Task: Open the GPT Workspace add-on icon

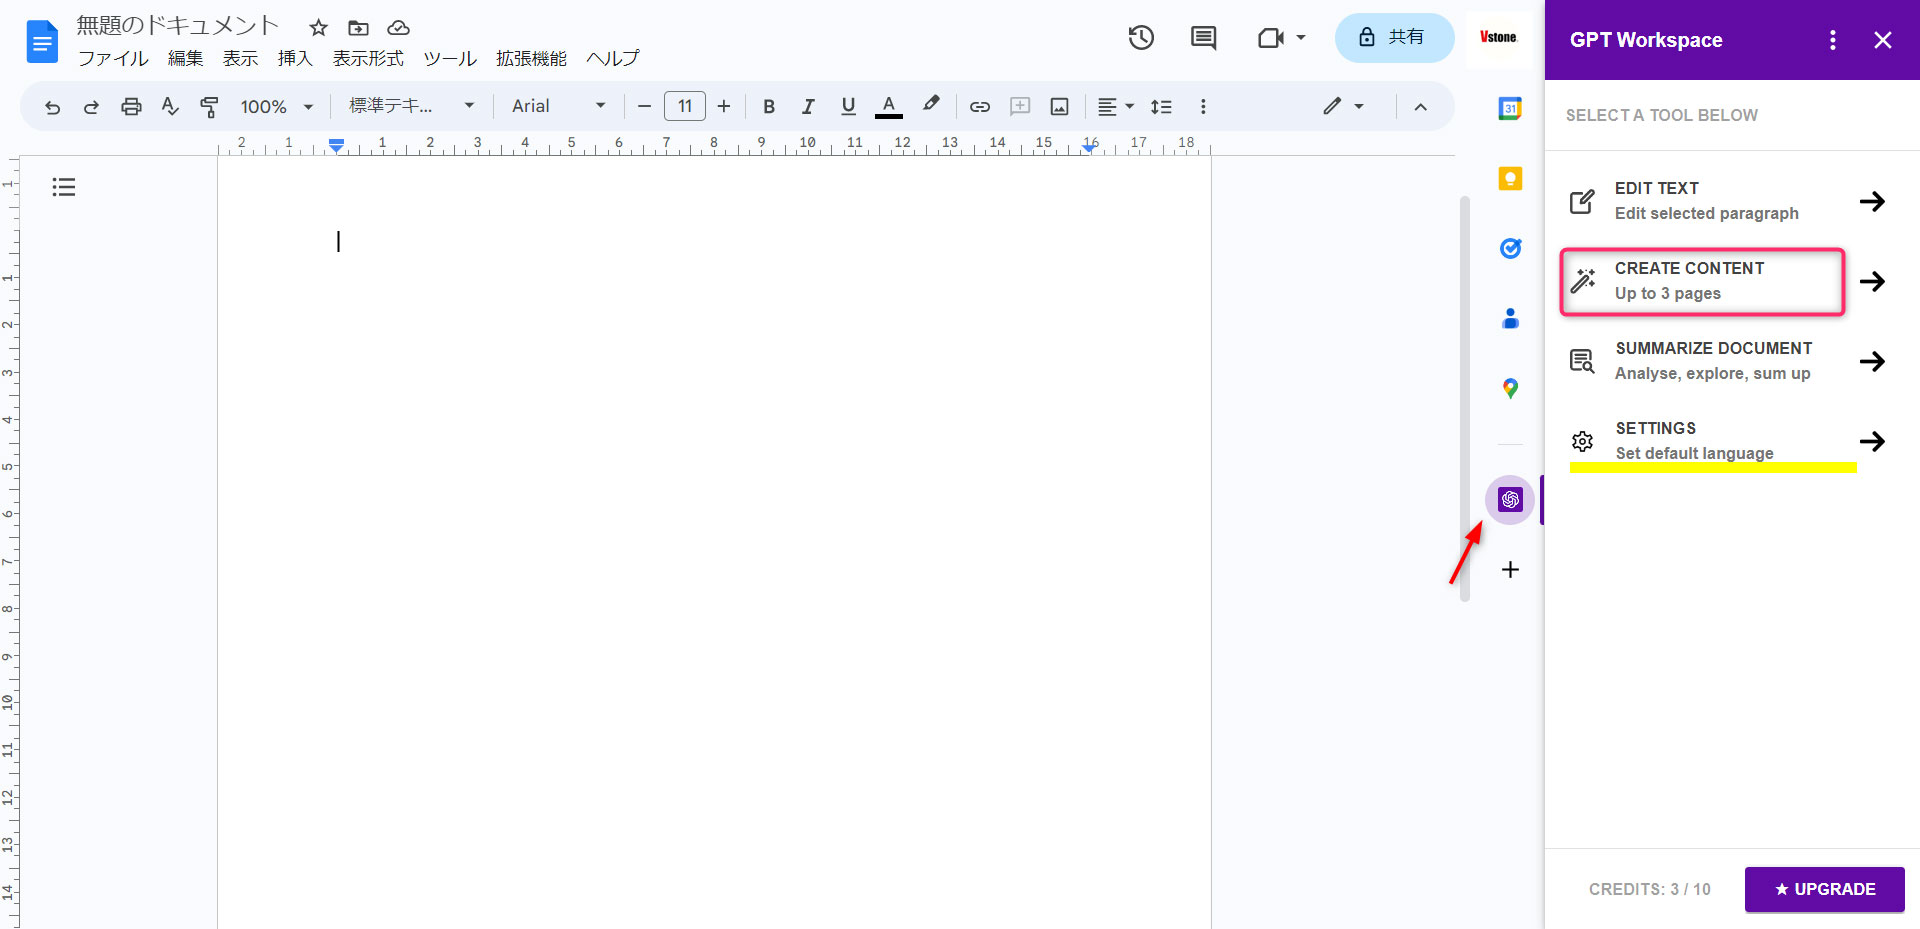Action: (x=1510, y=500)
